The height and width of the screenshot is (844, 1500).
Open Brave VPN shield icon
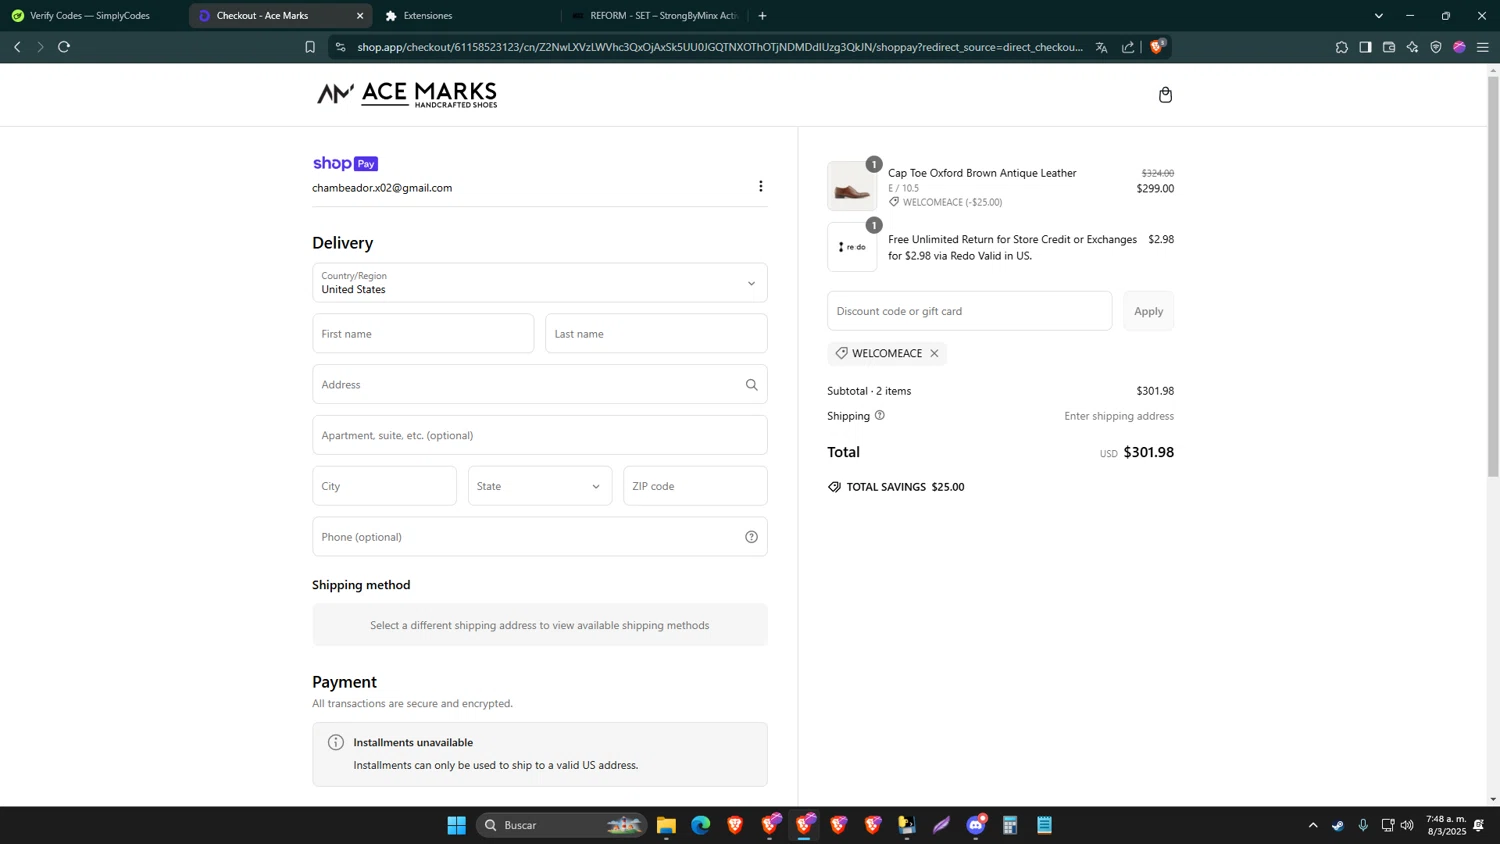tap(1436, 47)
